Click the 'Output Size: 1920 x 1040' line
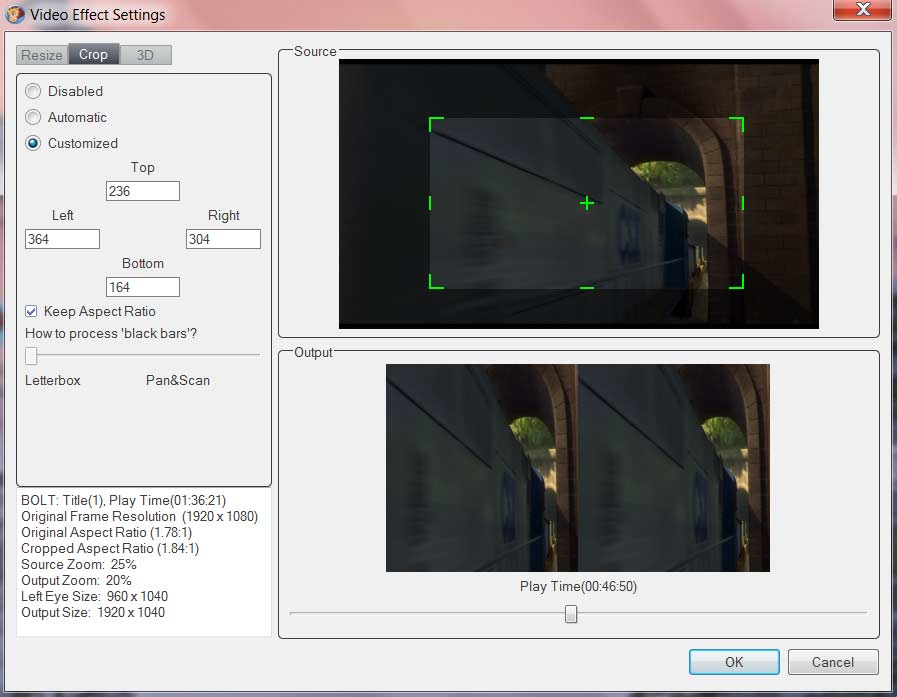 click(x=93, y=613)
